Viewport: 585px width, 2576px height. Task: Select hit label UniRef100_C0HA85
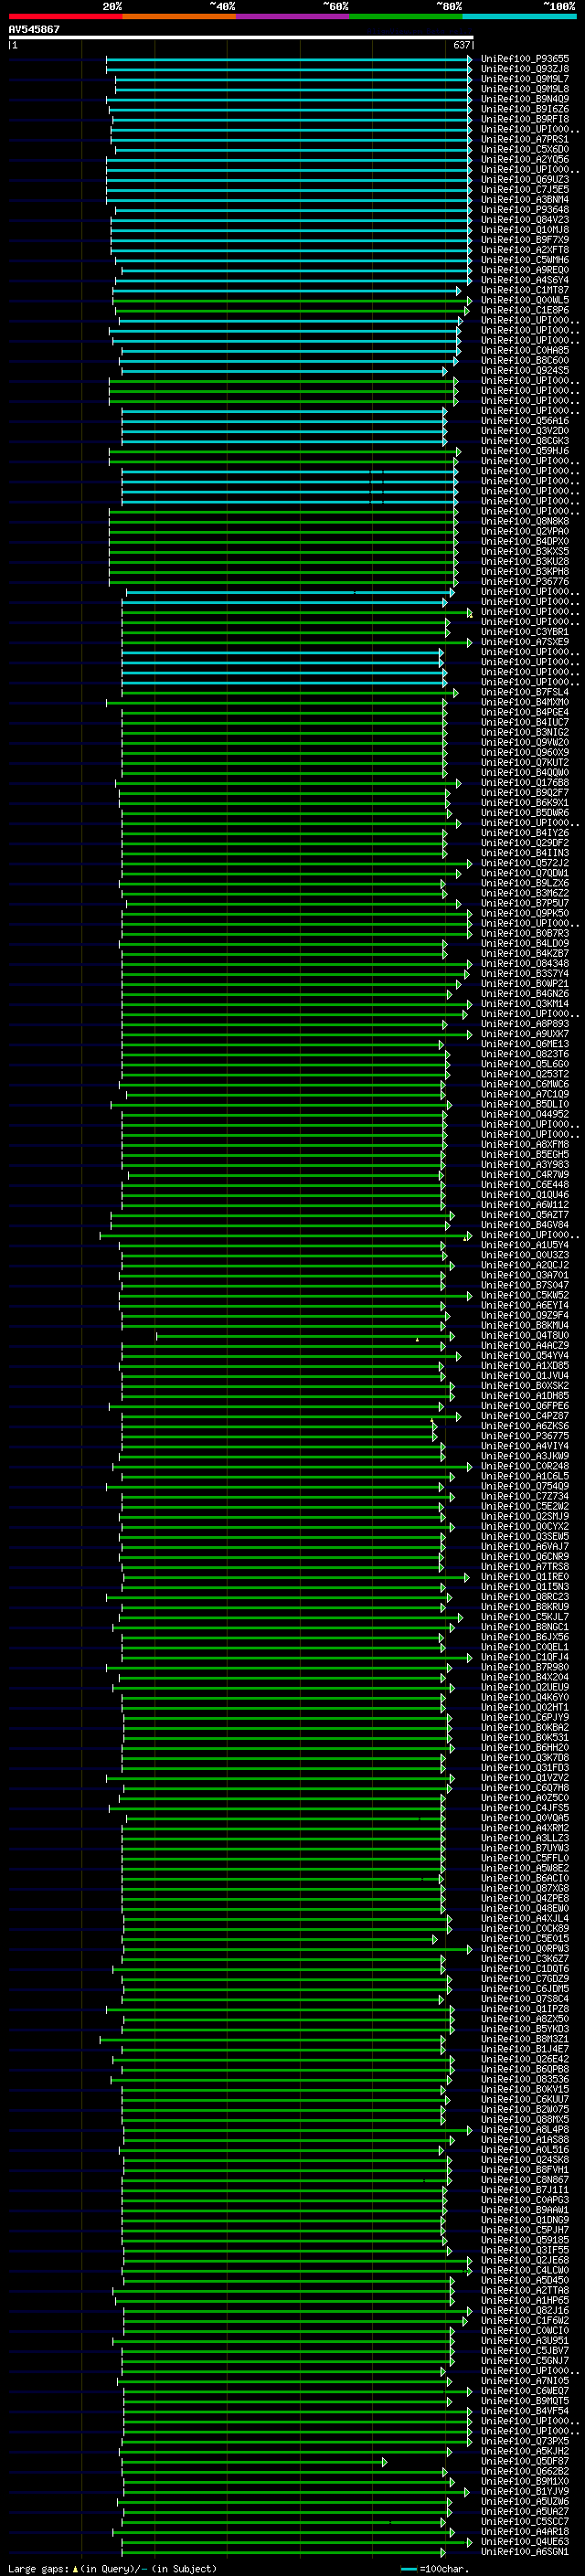click(x=525, y=350)
